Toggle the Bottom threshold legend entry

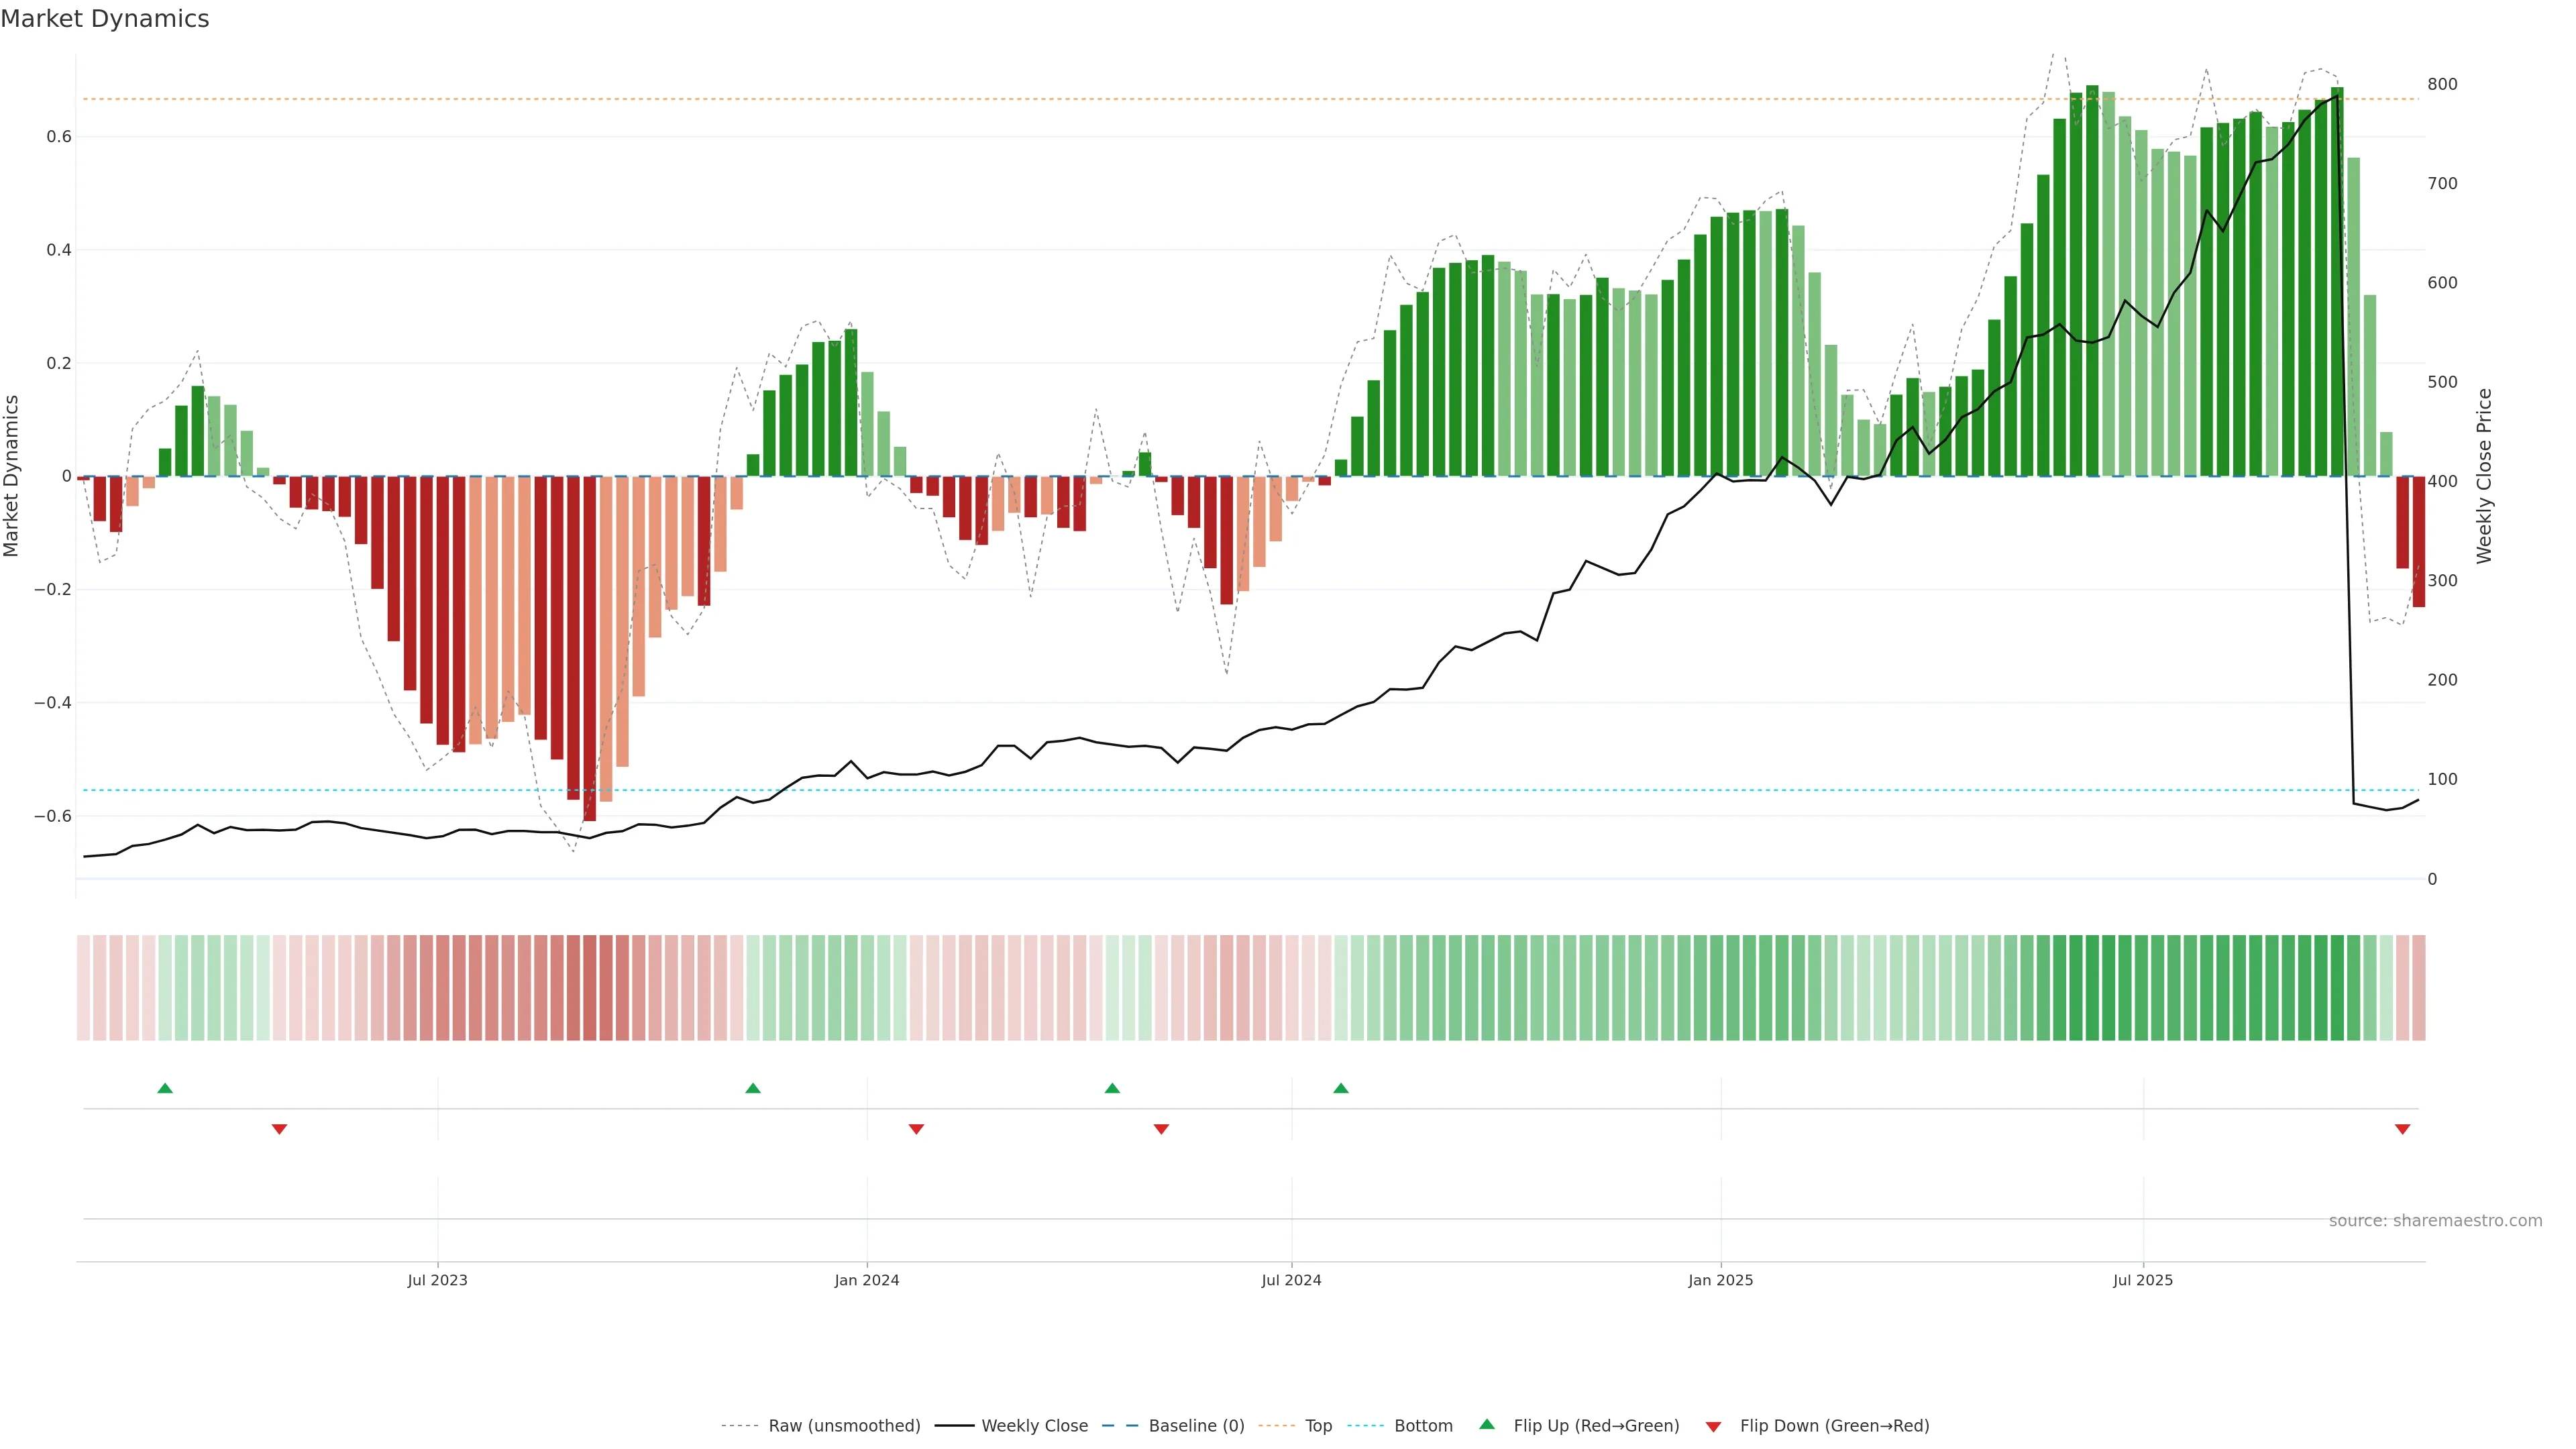1423,1426
